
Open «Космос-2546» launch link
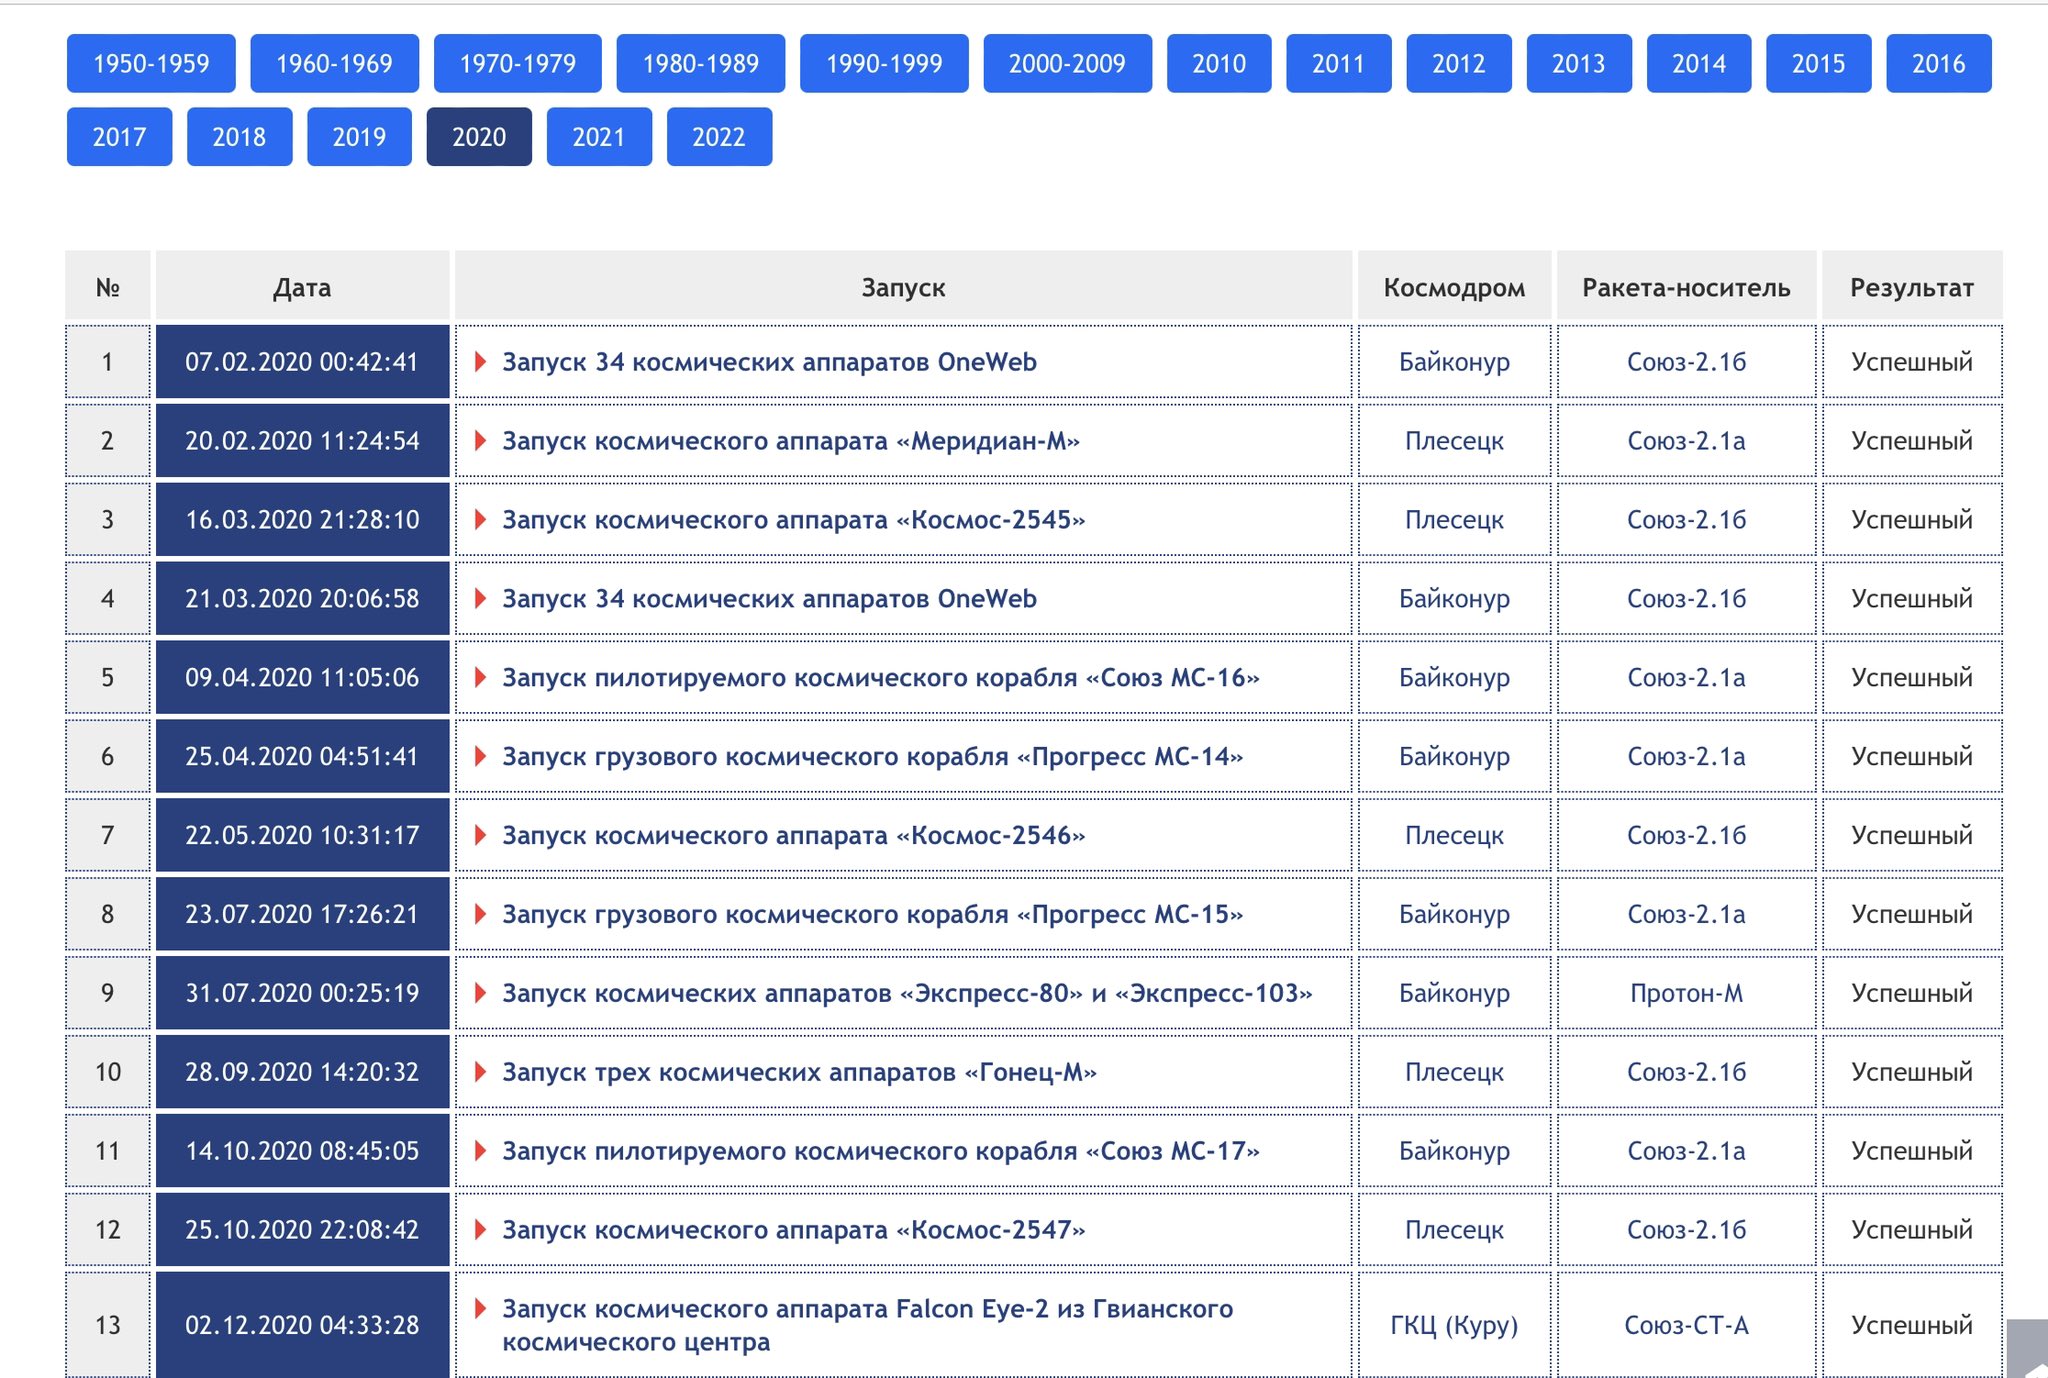793,835
